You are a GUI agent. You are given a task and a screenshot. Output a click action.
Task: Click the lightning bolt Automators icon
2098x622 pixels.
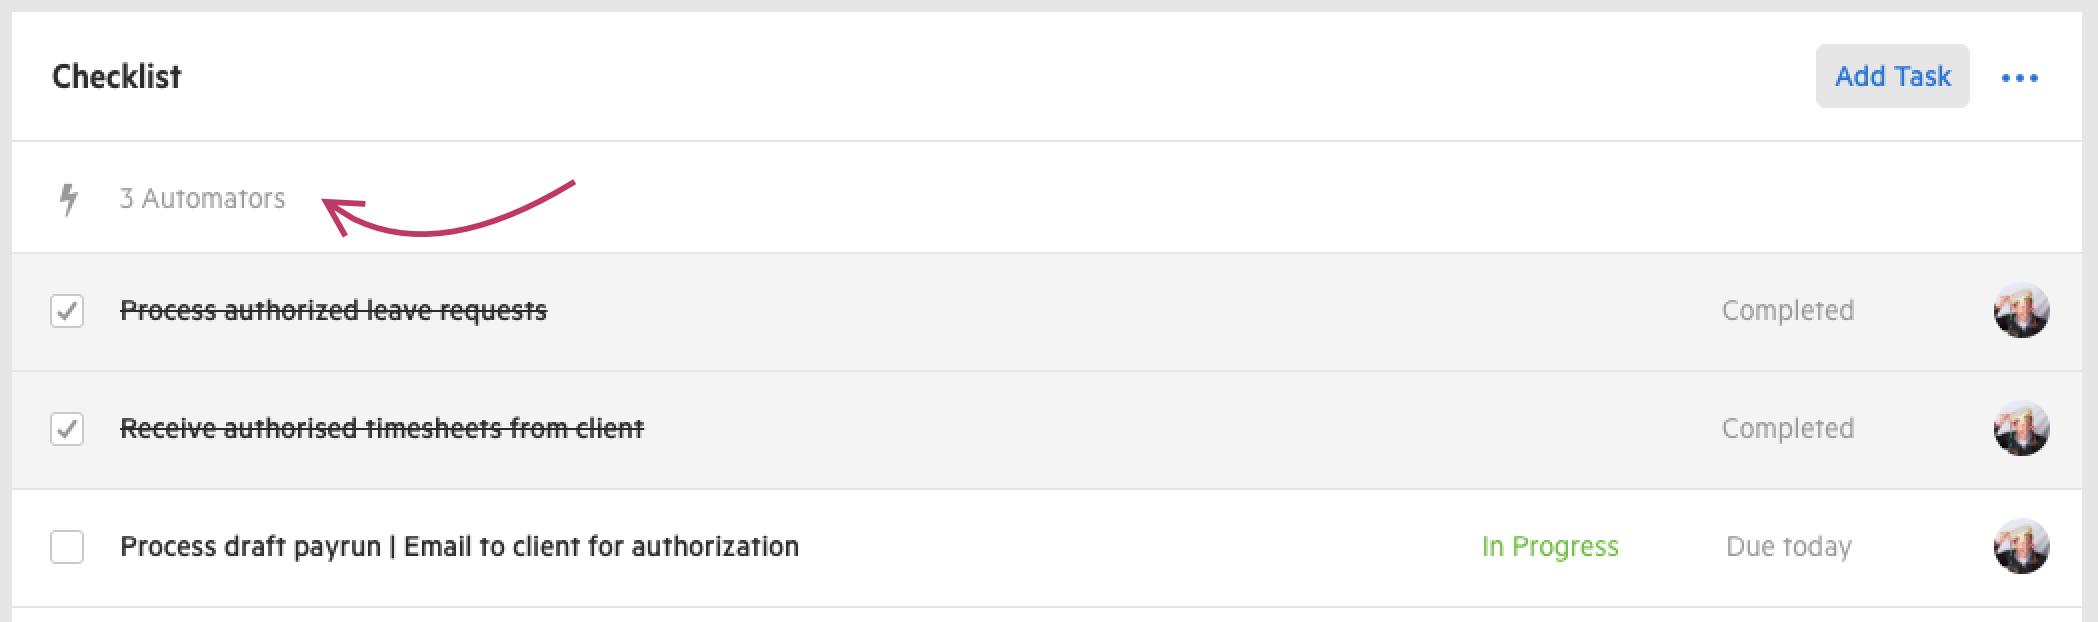[x=68, y=199]
